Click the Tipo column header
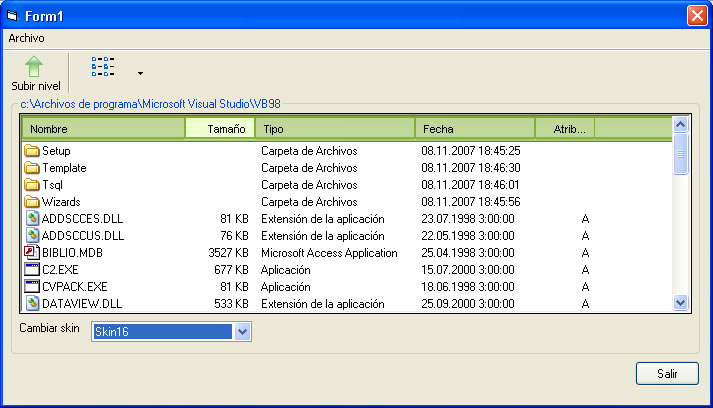This screenshot has height=408, width=713. (x=335, y=129)
